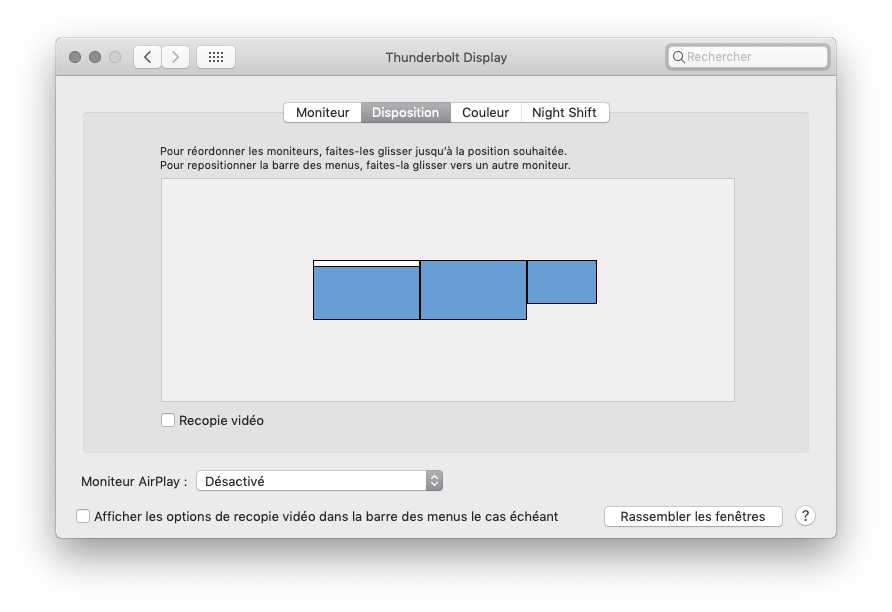Go forward with the right chevron button

[x=175, y=57]
